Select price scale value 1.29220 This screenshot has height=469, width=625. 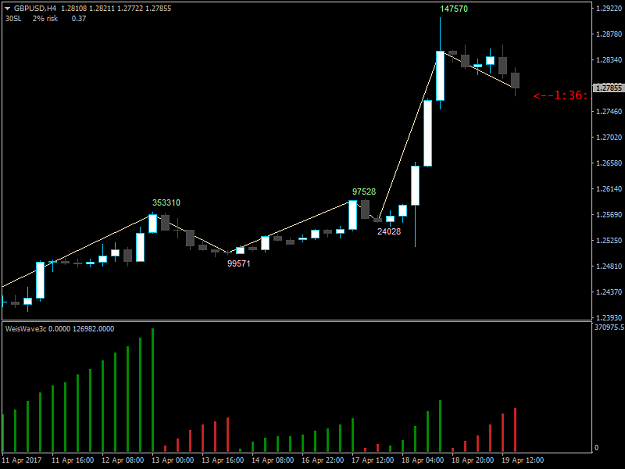[609, 9]
